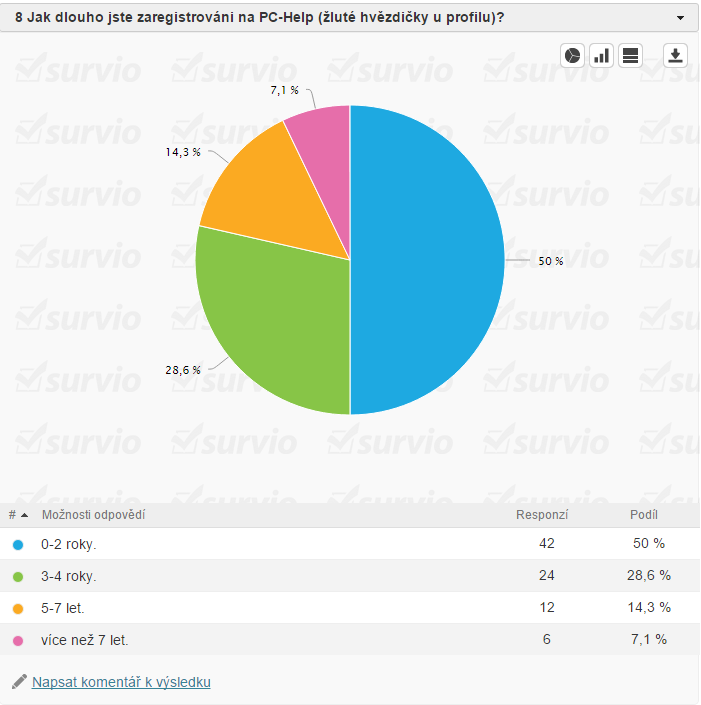Viewport: 701px width, 705px height.
Task: Collapse question 8 with the header arrow
Action: [680, 17]
